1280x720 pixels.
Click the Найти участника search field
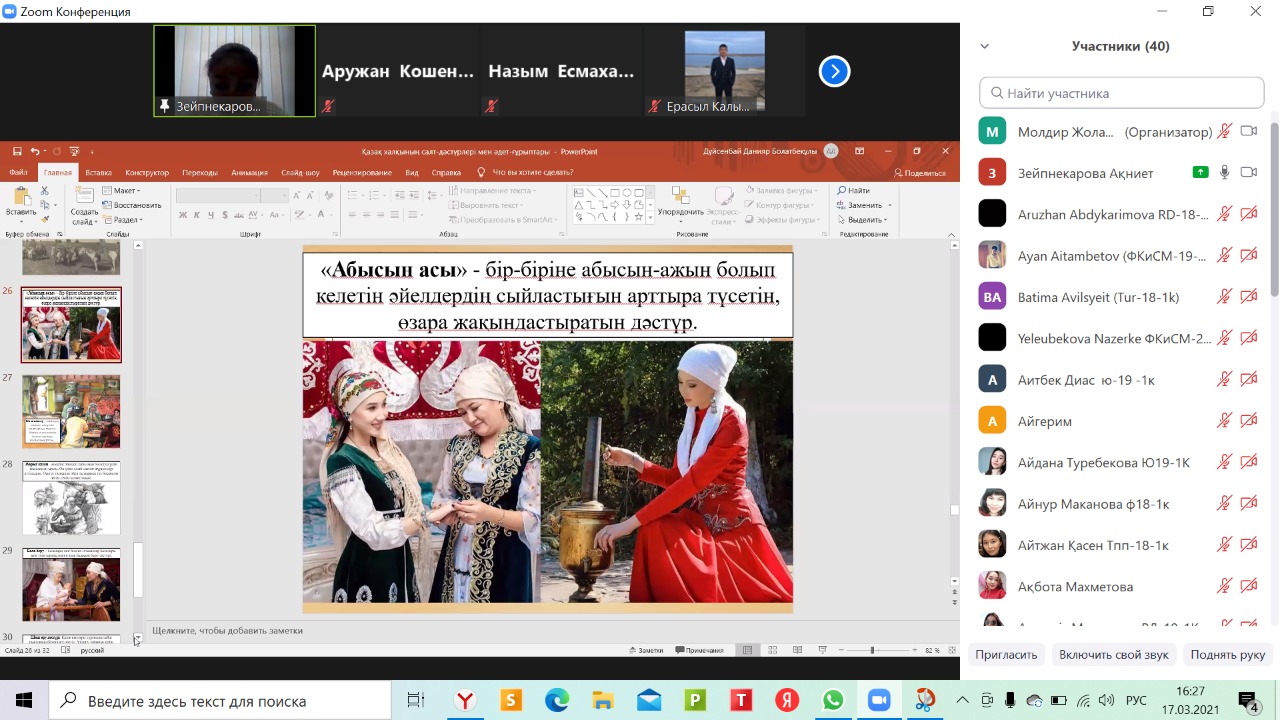pos(1122,93)
